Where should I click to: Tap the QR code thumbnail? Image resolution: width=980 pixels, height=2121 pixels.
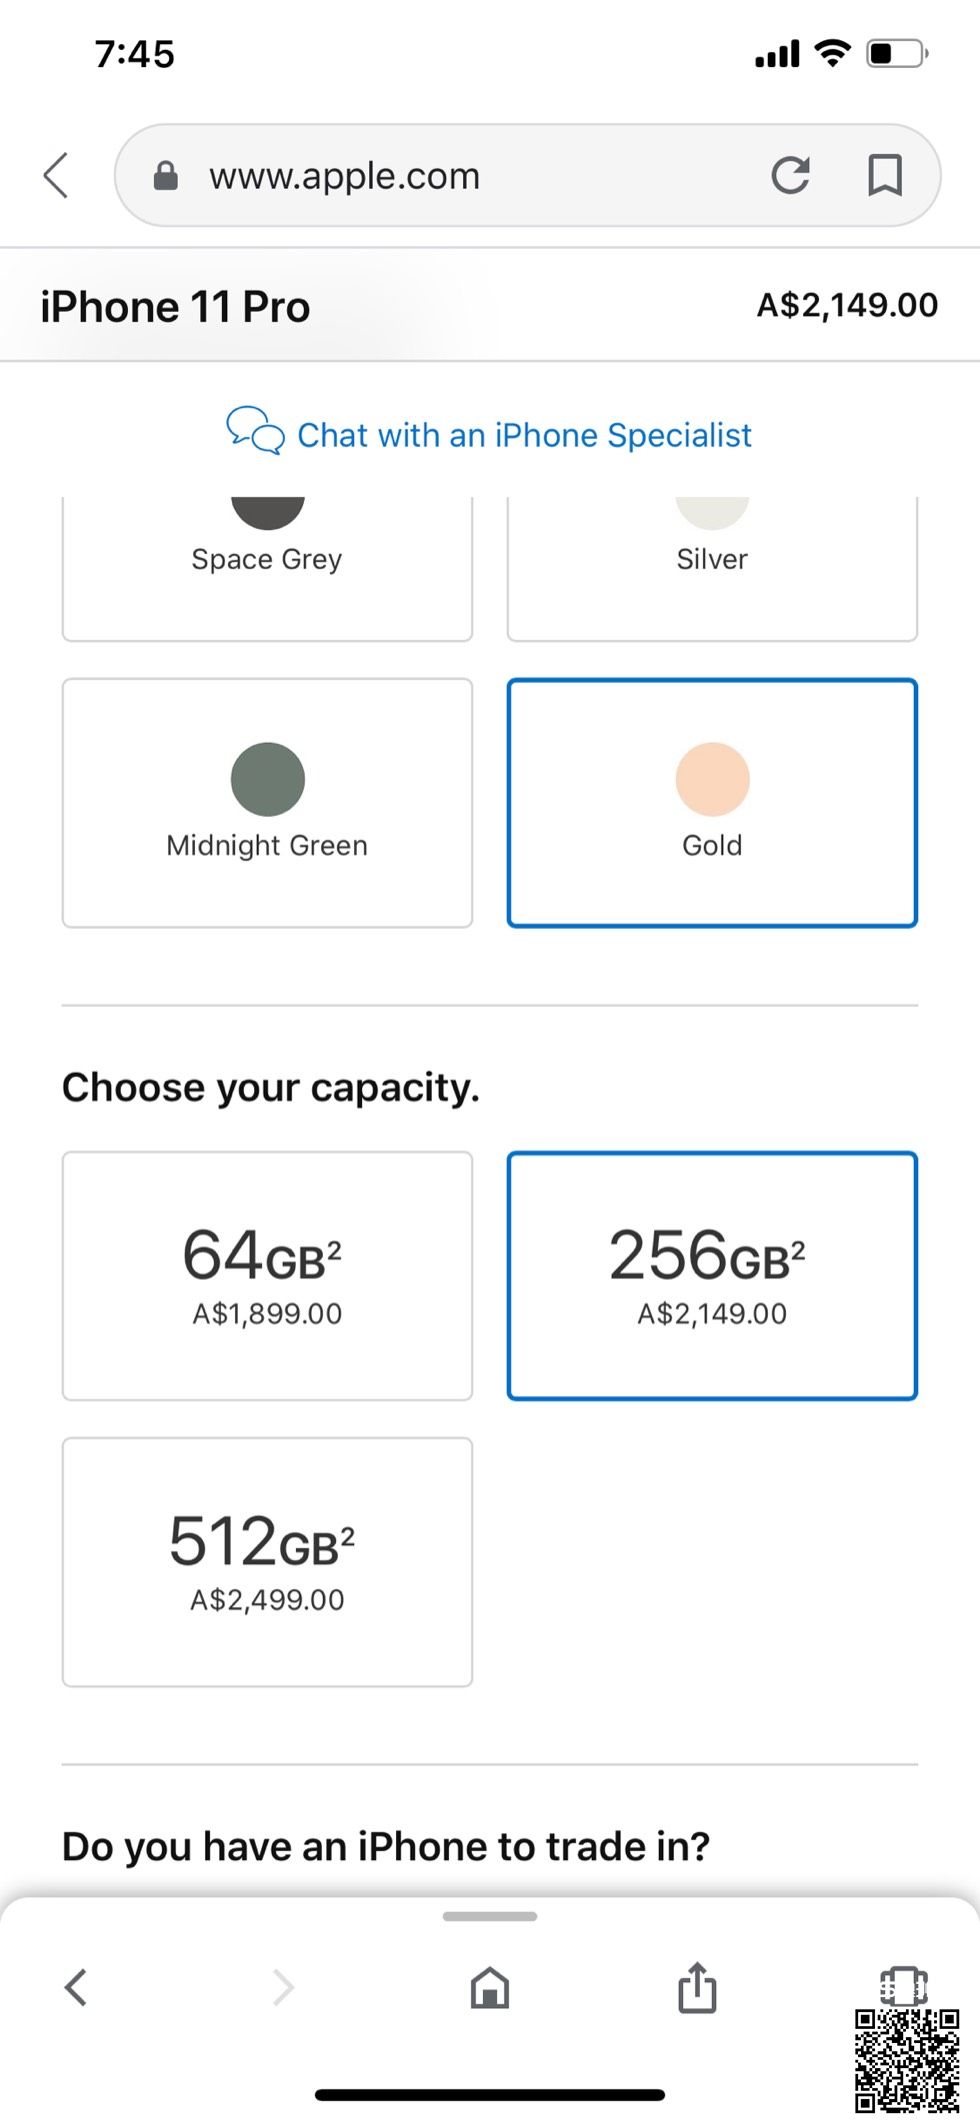(906, 2060)
